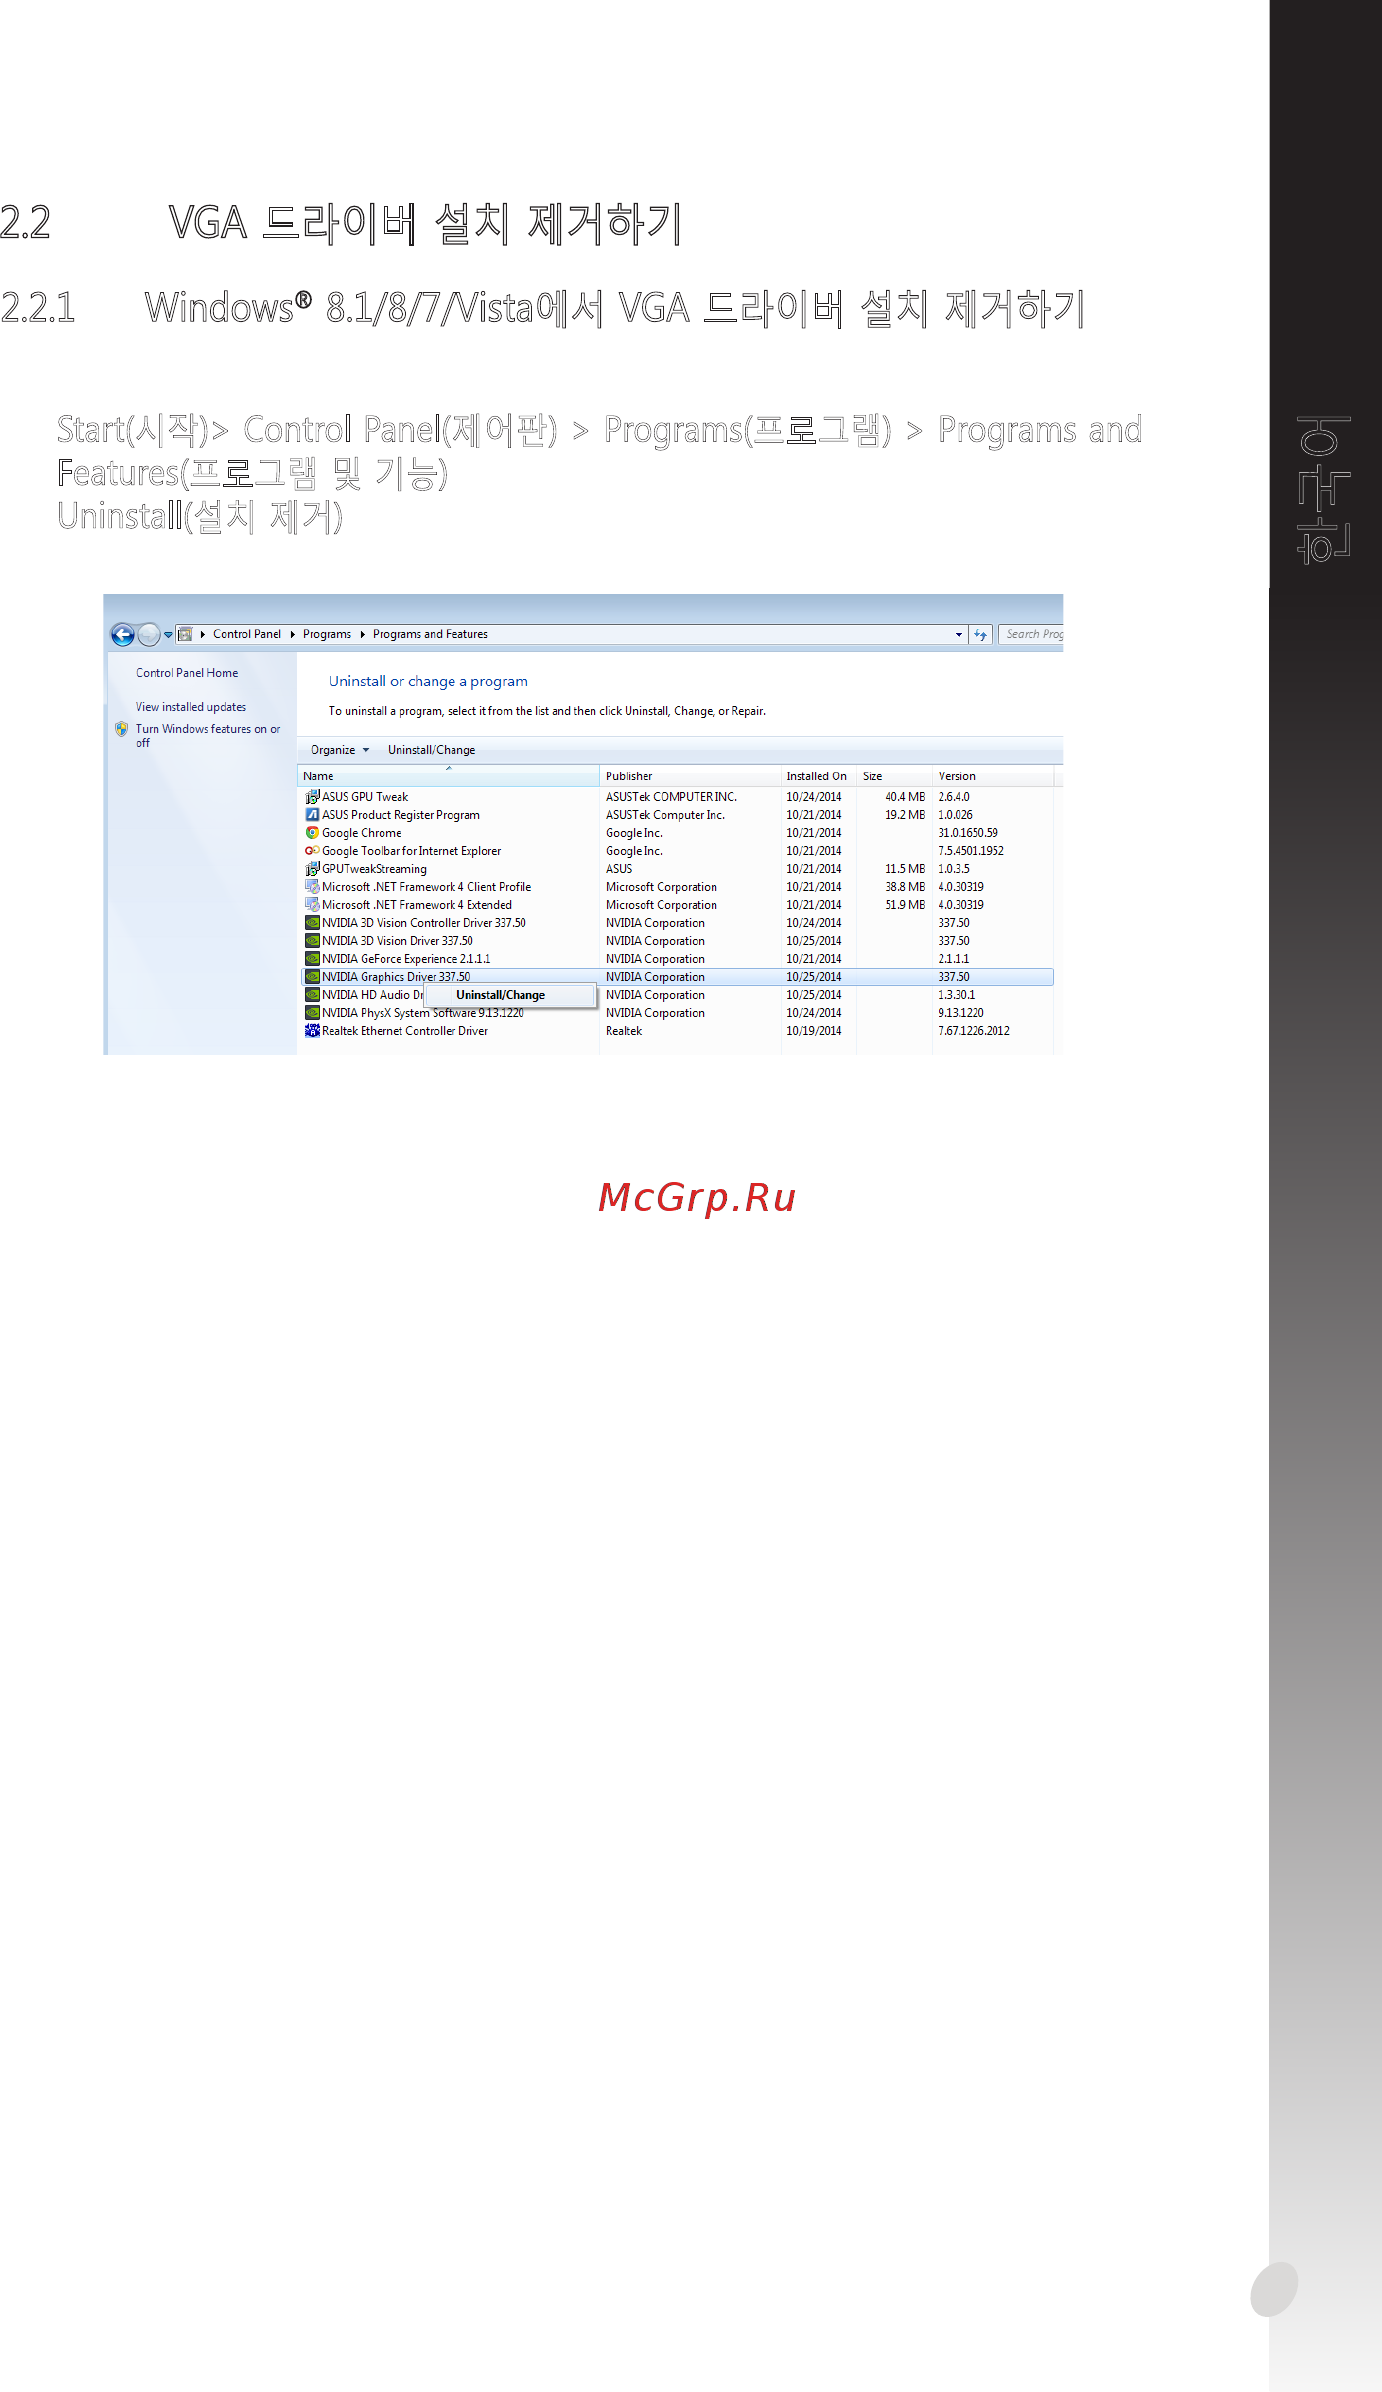Select Control Panel in the breadcrumb
The image size is (1382, 2392).
point(247,634)
